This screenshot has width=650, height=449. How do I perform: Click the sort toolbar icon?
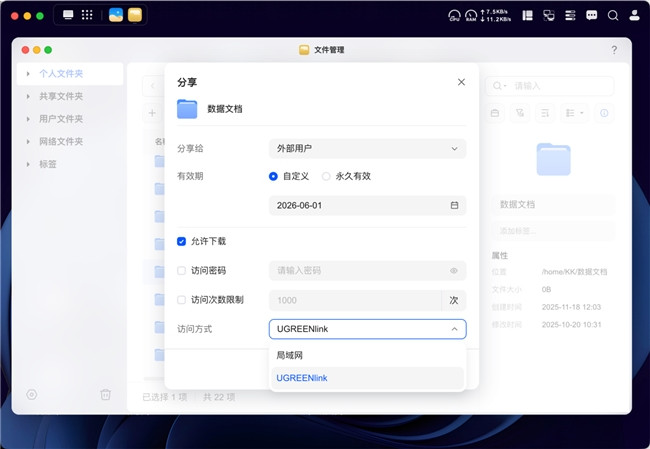(x=545, y=113)
